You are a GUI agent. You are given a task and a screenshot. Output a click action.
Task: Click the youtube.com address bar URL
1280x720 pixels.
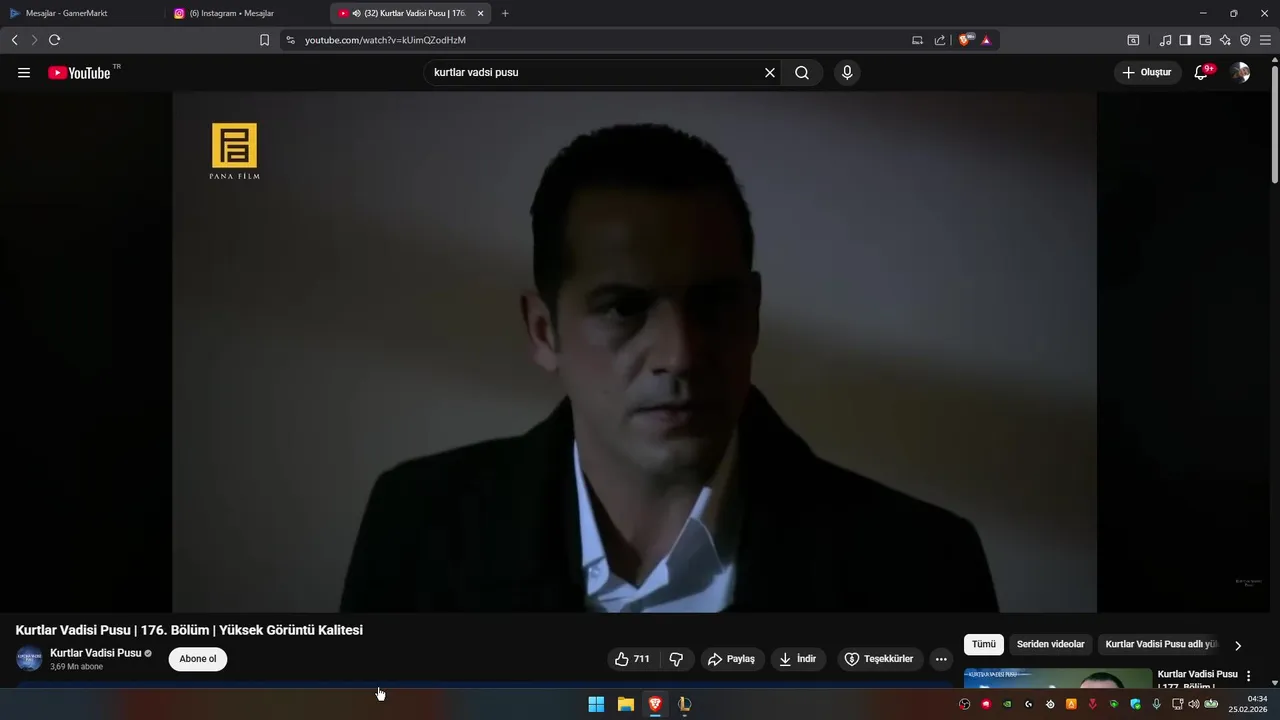385,40
